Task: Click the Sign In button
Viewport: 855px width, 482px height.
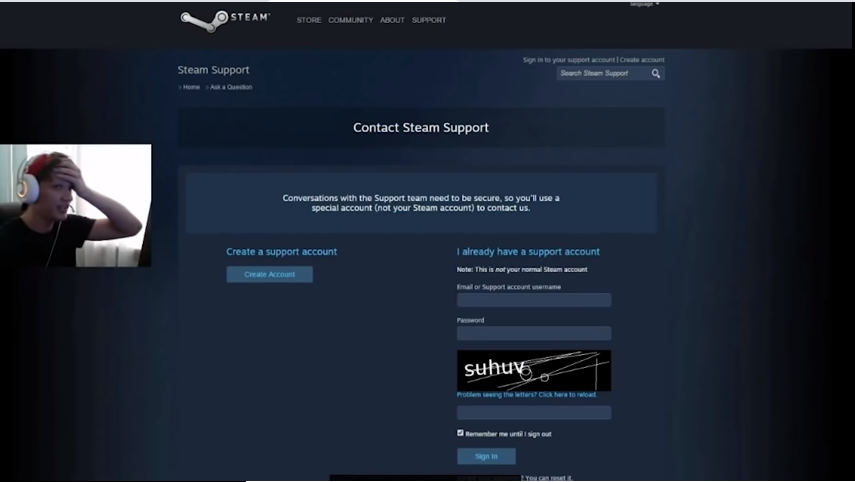Action: coord(486,456)
